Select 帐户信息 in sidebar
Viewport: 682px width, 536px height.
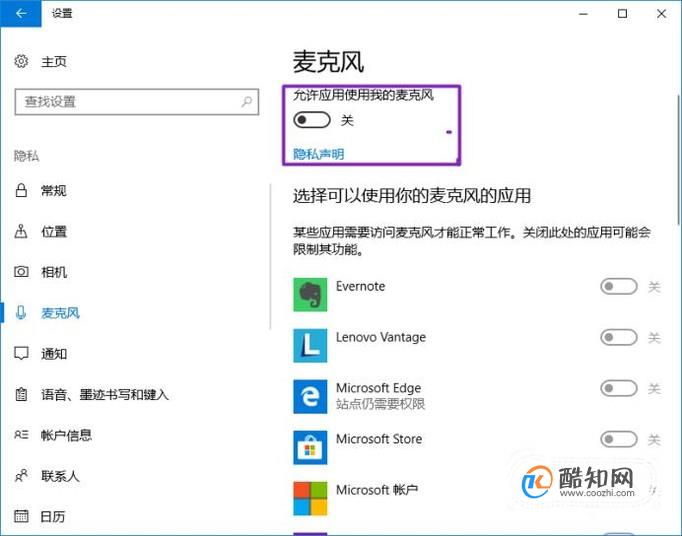click(67, 435)
